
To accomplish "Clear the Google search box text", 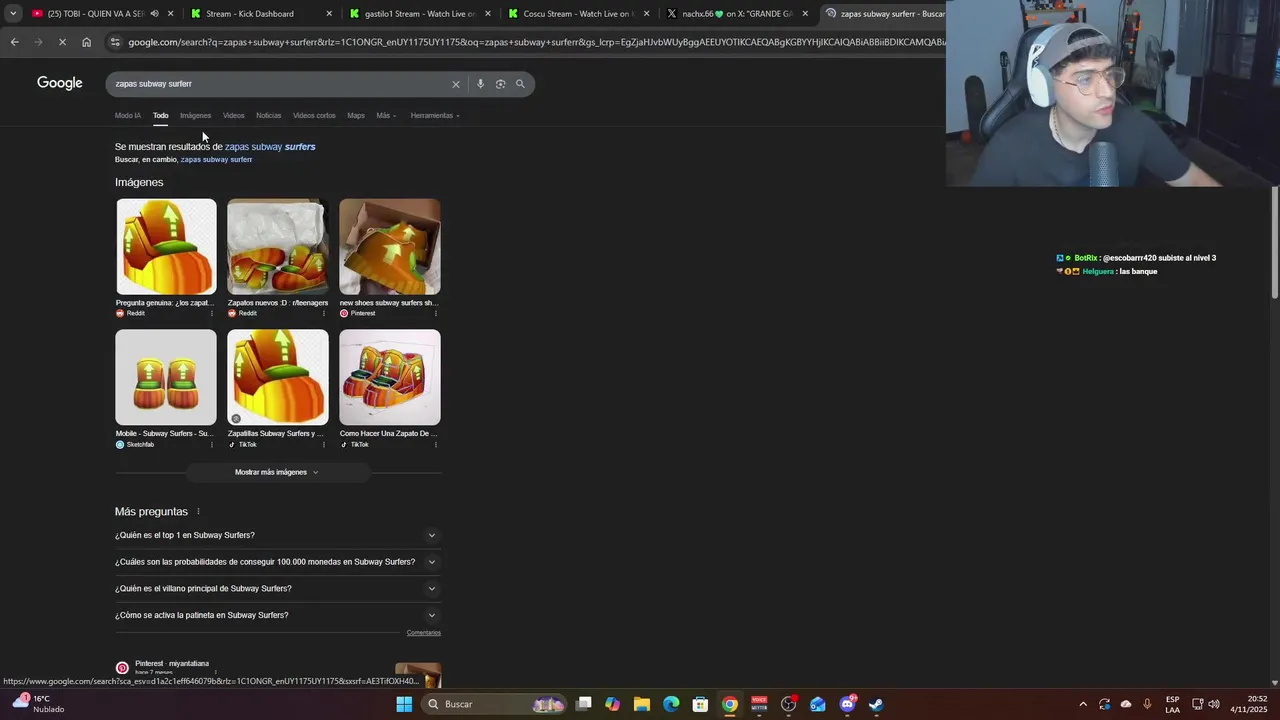I will click(456, 84).
